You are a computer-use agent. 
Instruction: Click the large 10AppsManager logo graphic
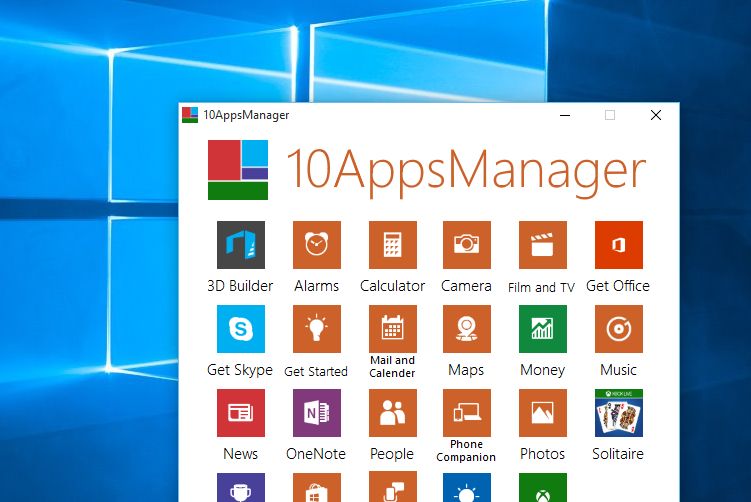[238, 170]
